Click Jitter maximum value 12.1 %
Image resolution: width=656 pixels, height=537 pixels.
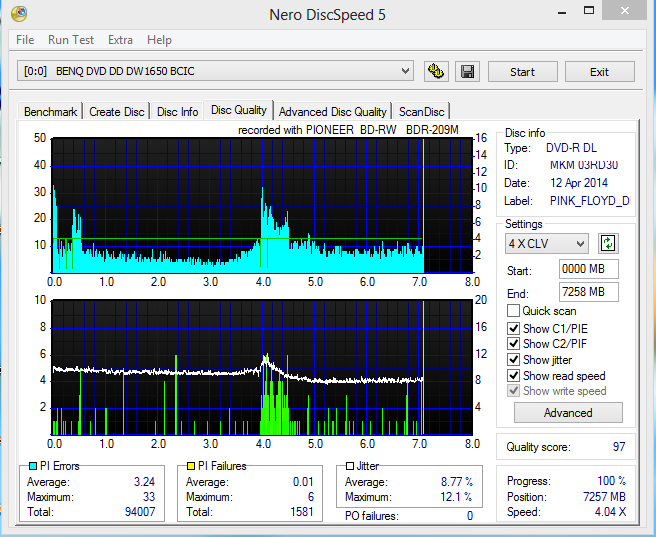(456, 497)
